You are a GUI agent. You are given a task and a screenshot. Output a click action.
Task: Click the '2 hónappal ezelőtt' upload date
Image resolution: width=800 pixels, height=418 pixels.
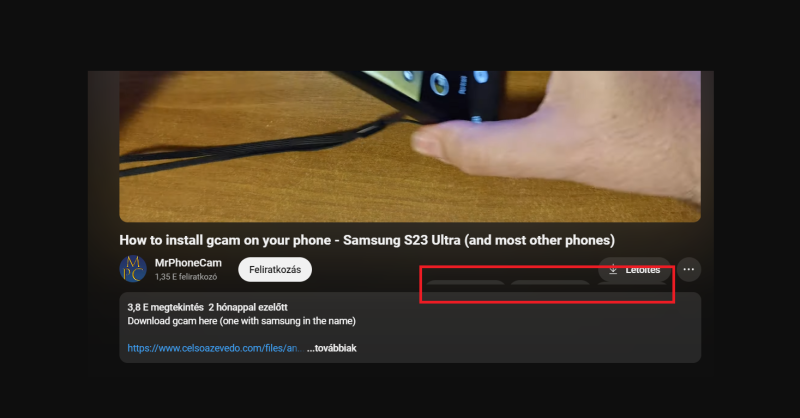point(248,307)
